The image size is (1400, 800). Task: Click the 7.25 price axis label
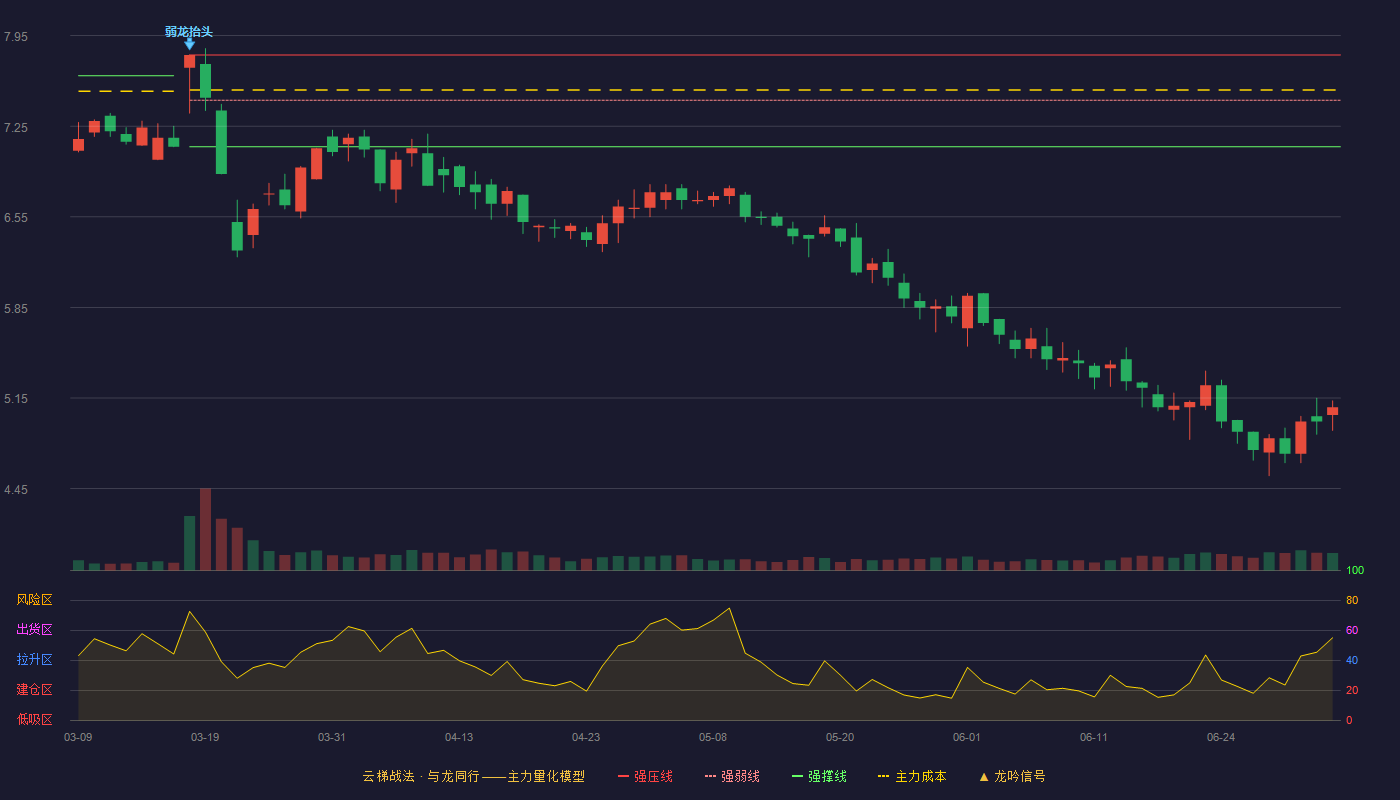click(16, 128)
